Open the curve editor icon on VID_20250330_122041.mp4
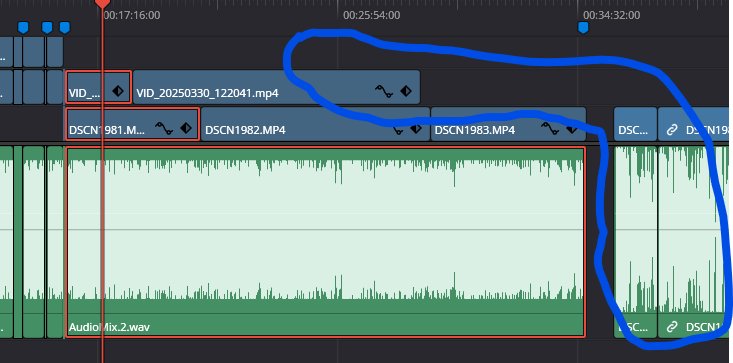 coord(384,92)
